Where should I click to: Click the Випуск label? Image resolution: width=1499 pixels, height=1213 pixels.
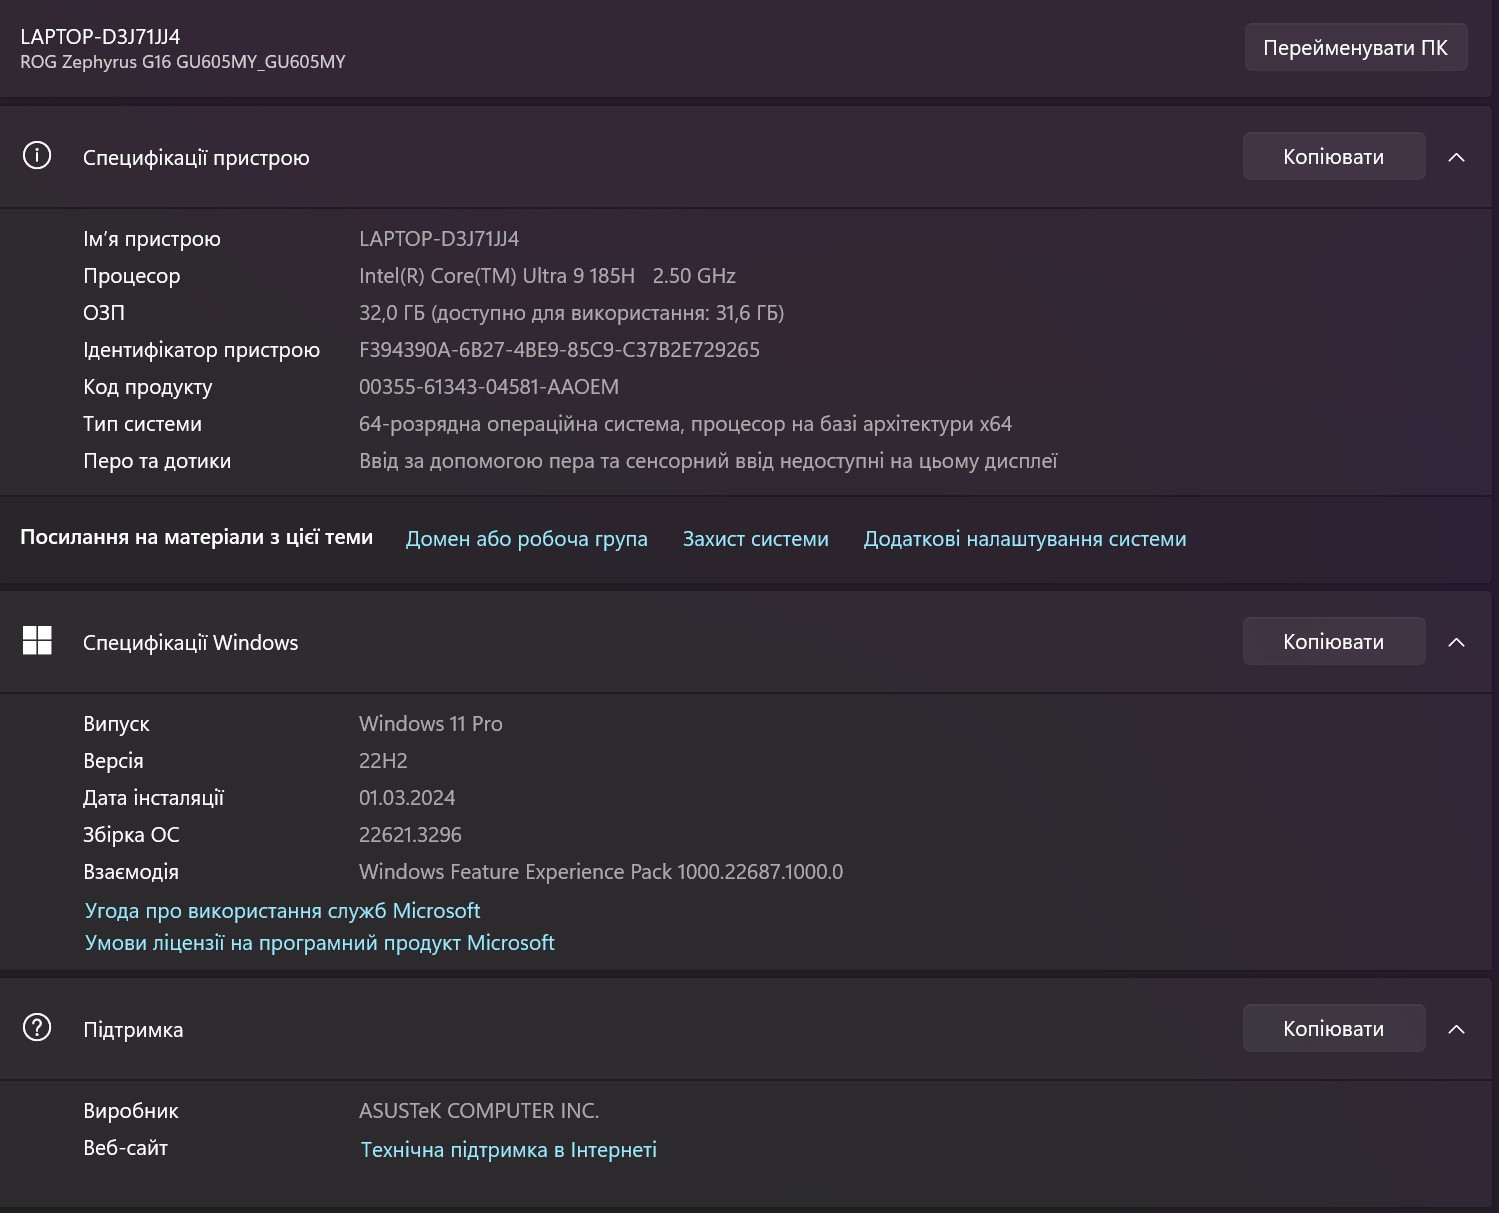pos(116,724)
